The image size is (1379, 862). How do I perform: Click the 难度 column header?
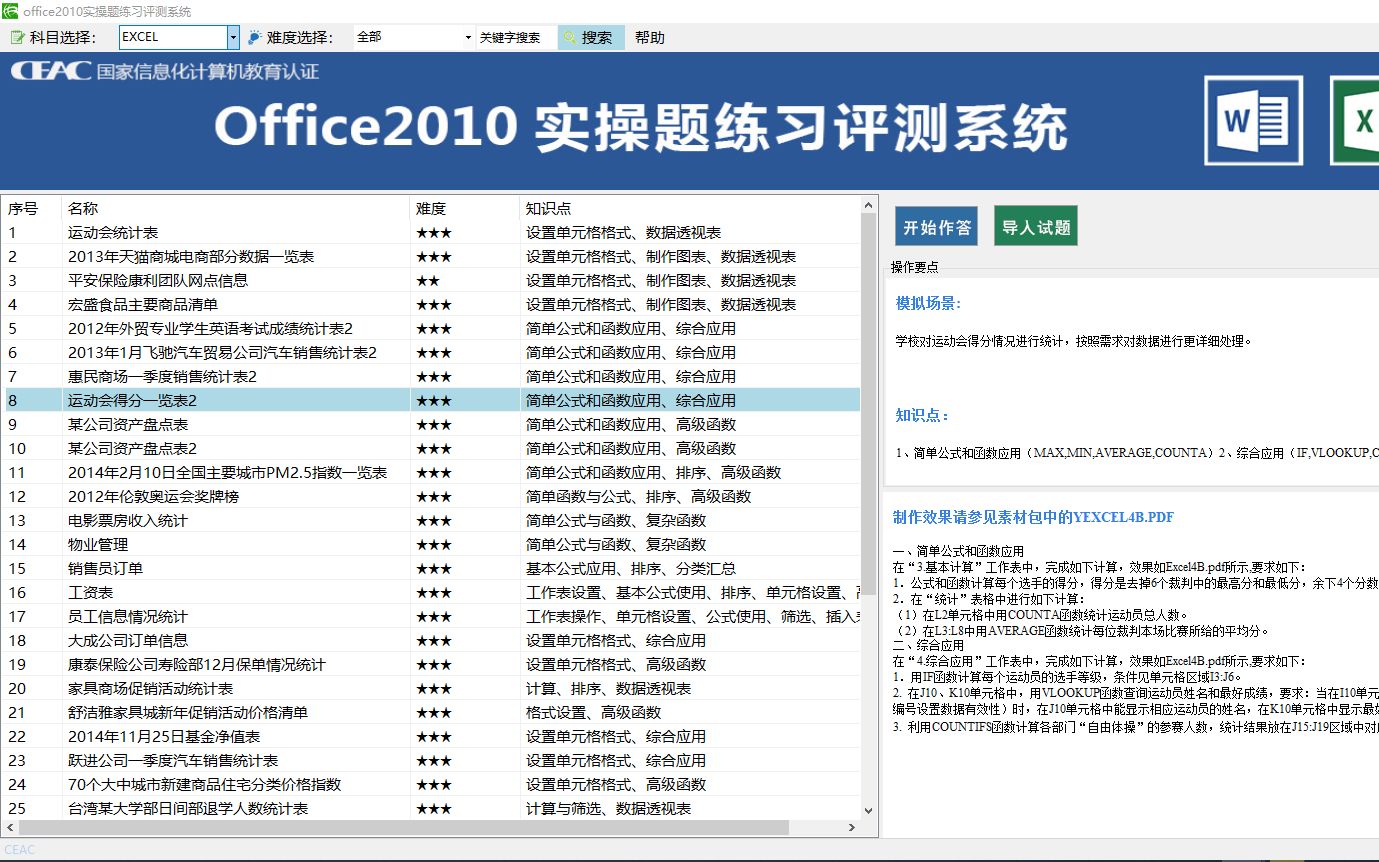coord(465,208)
